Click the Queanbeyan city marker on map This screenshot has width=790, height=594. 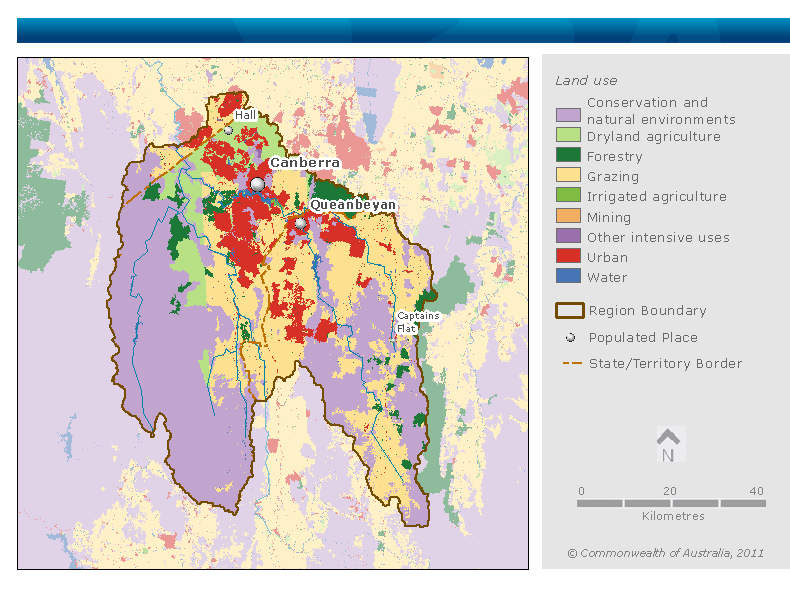click(x=300, y=223)
